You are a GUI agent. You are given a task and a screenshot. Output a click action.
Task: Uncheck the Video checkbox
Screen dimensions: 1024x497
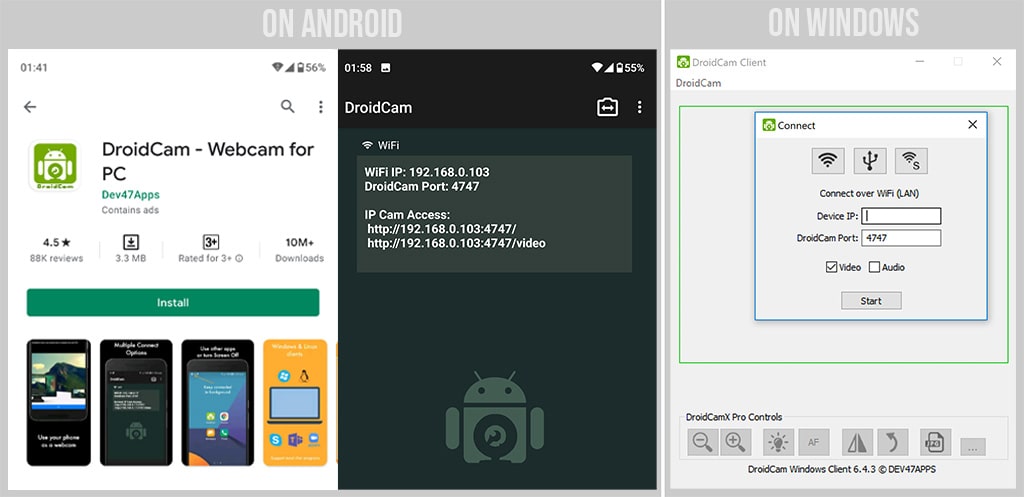831,267
